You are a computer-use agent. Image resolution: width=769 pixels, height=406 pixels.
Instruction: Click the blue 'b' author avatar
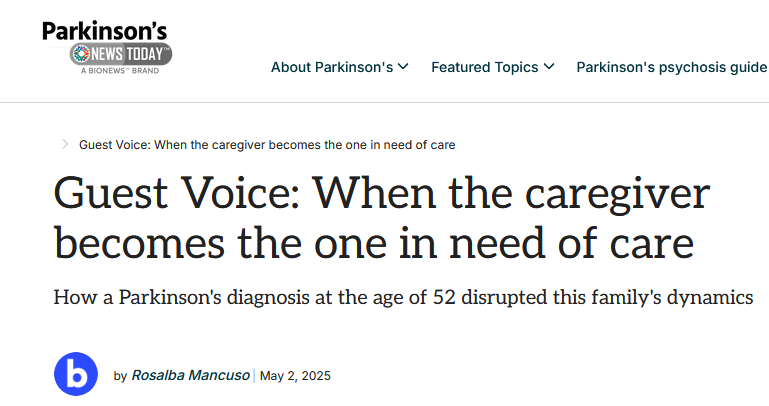tap(76, 375)
